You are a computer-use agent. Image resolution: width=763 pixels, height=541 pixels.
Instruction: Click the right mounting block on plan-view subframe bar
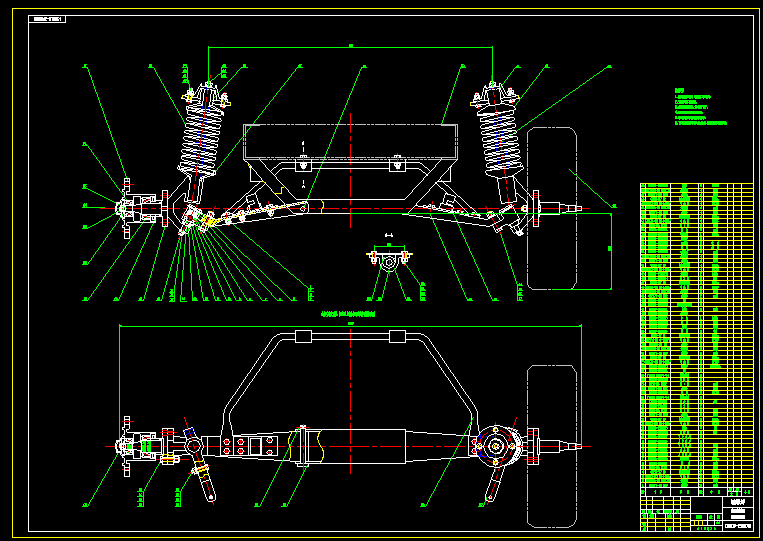click(398, 336)
